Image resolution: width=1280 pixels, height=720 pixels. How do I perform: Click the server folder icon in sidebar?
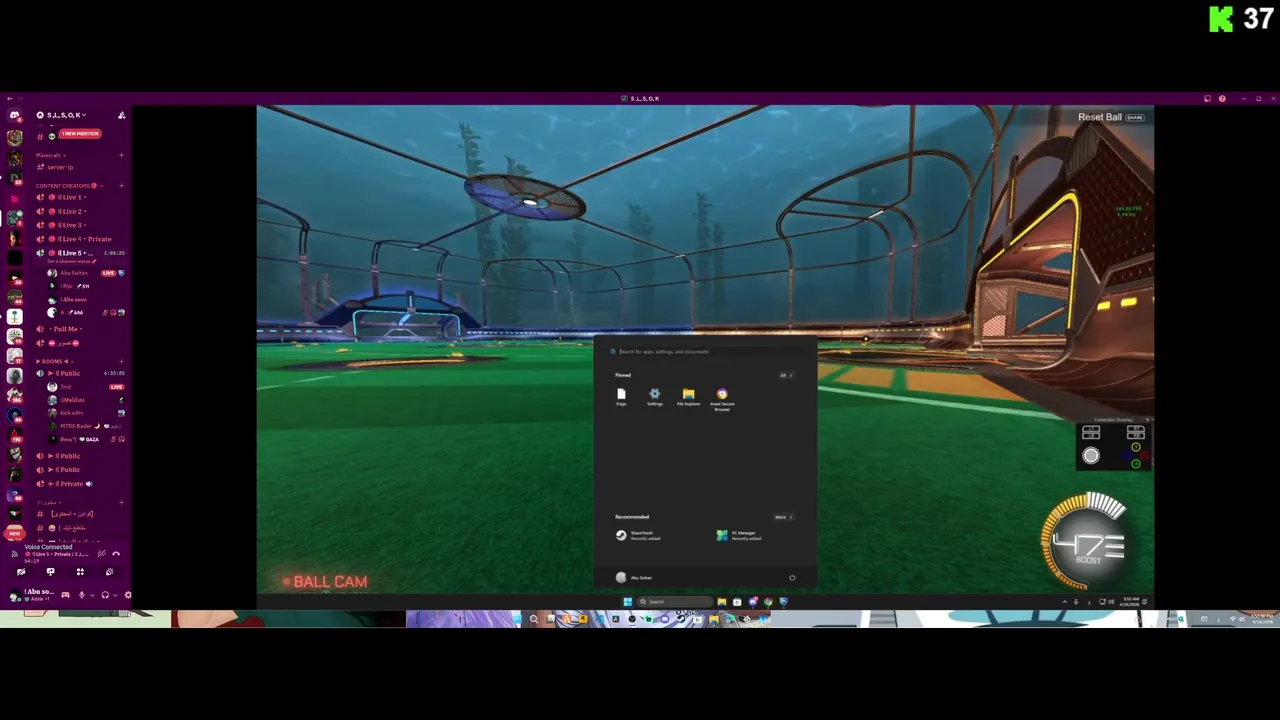pyautogui.click(x=15, y=199)
